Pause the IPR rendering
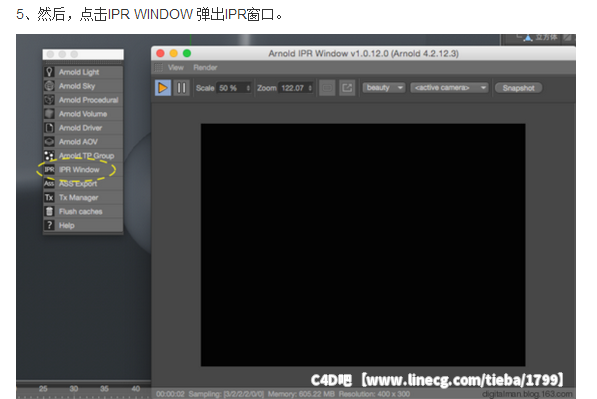 tap(181, 88)
